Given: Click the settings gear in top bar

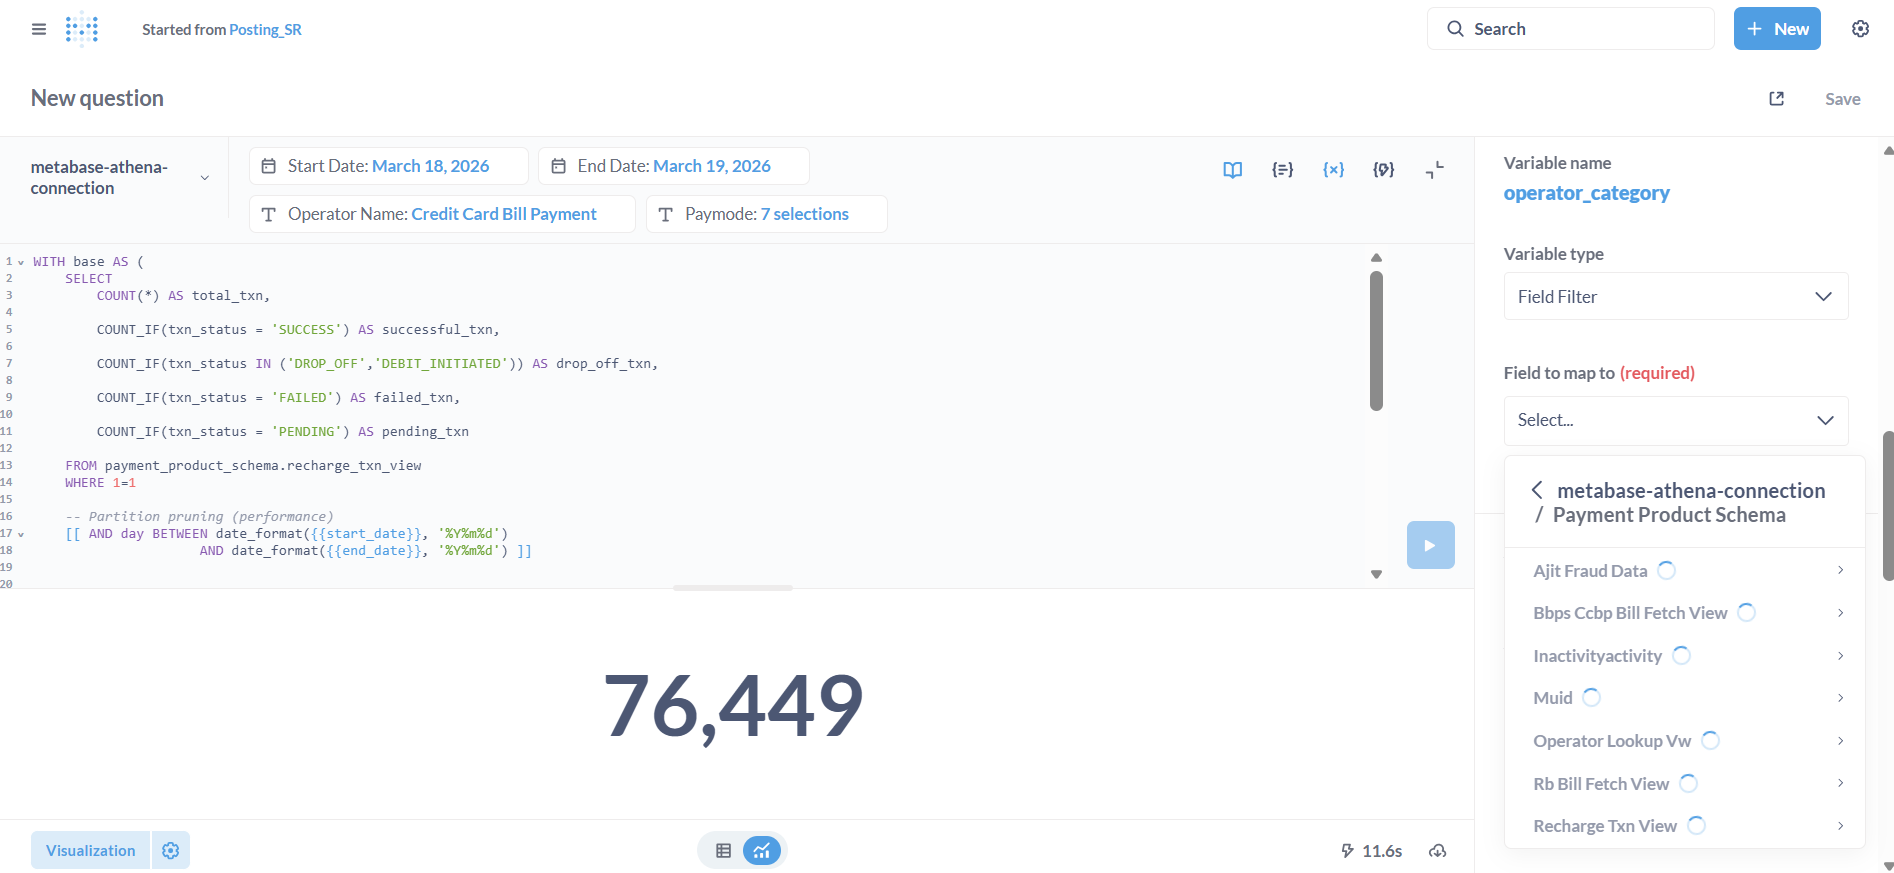Looking at the screenshot, I should 1860,29.
